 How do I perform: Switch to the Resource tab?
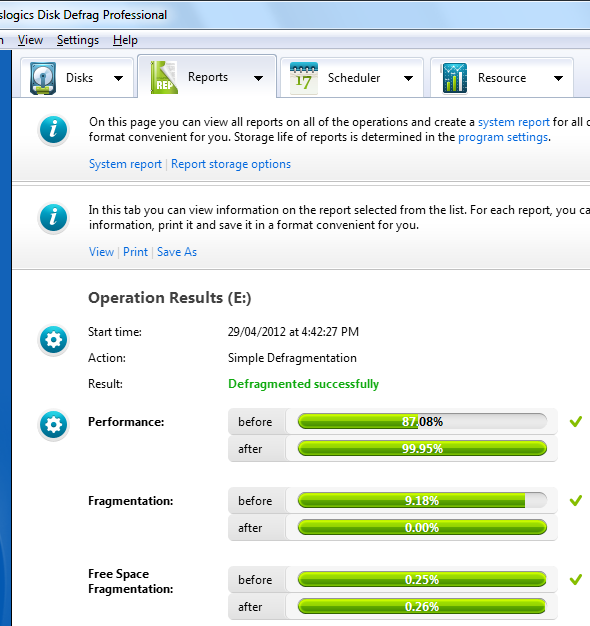502,77
